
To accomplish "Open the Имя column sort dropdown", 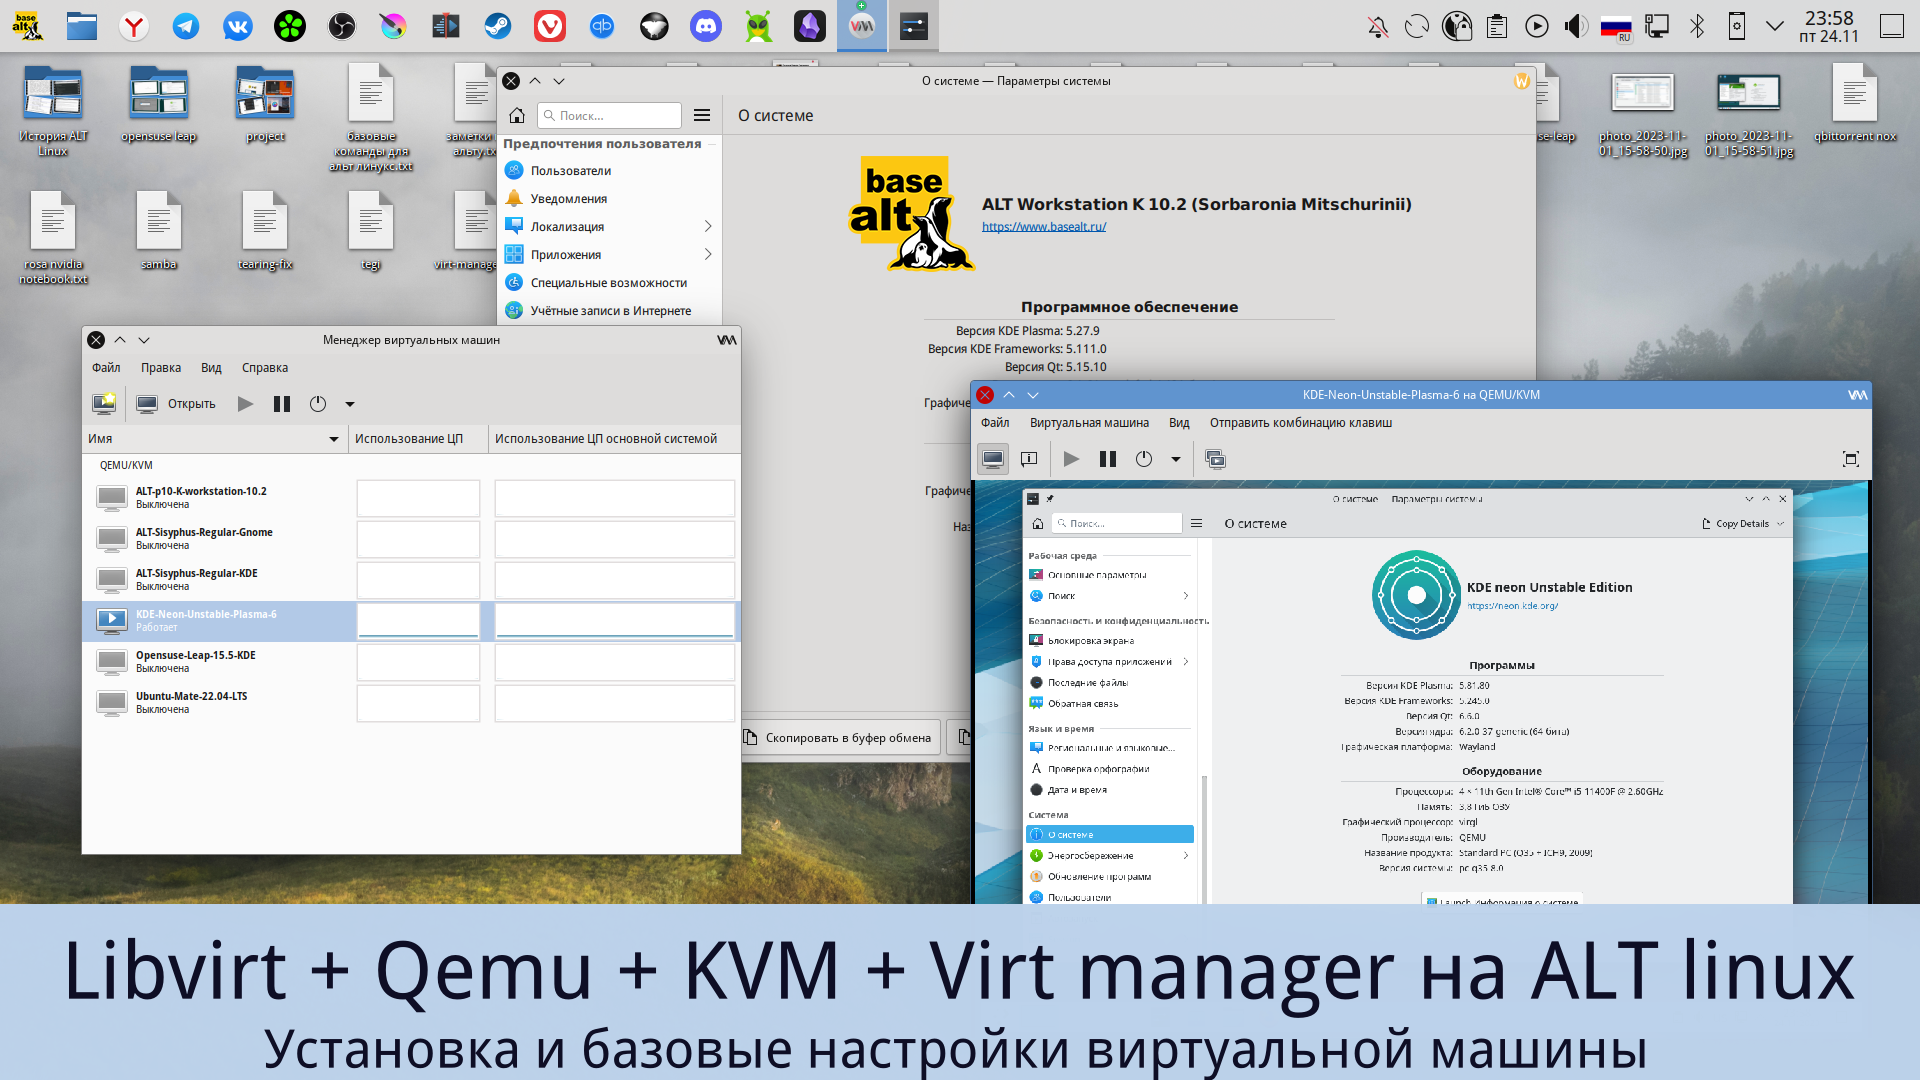I will tap(334, 439).
